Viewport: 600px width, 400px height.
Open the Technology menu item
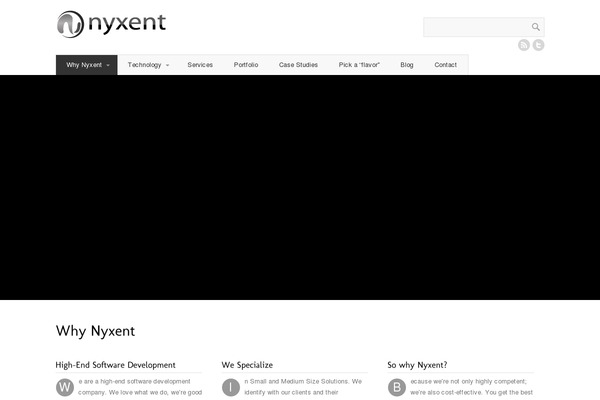(148, 65)
